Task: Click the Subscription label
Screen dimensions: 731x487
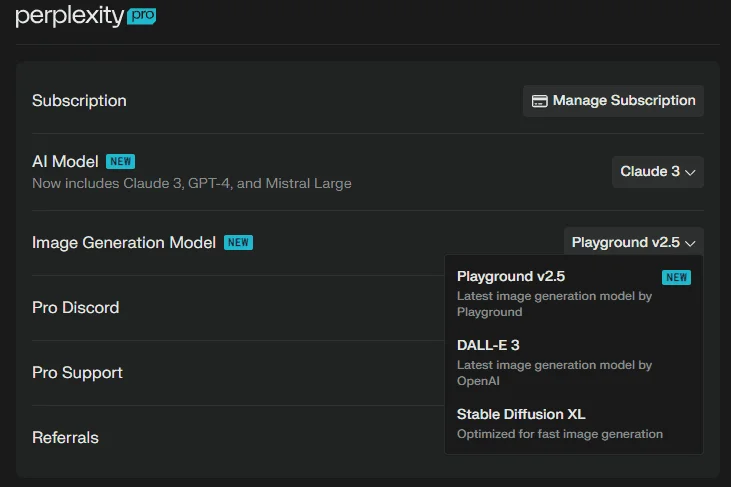Action: pyautogui.click(x=79, y=101)
